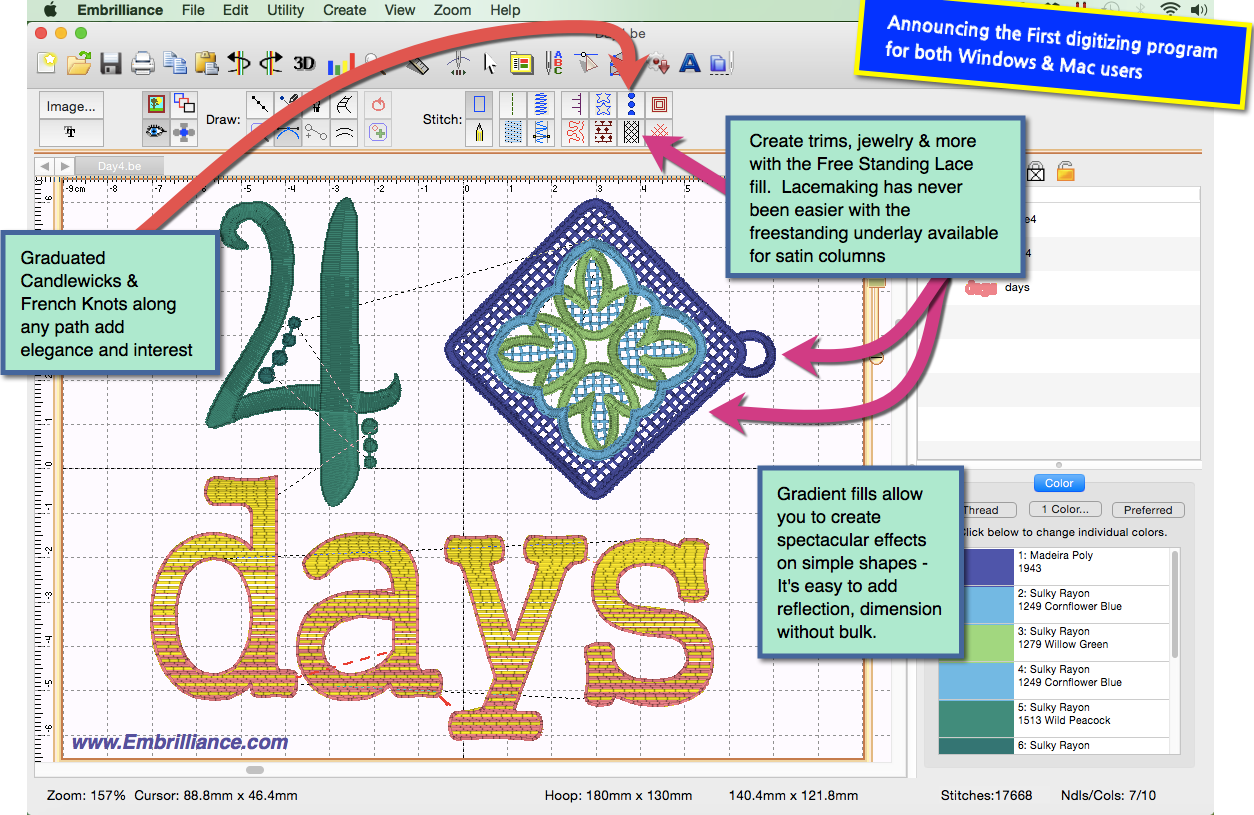Click the Image... button

click(69, 105)
